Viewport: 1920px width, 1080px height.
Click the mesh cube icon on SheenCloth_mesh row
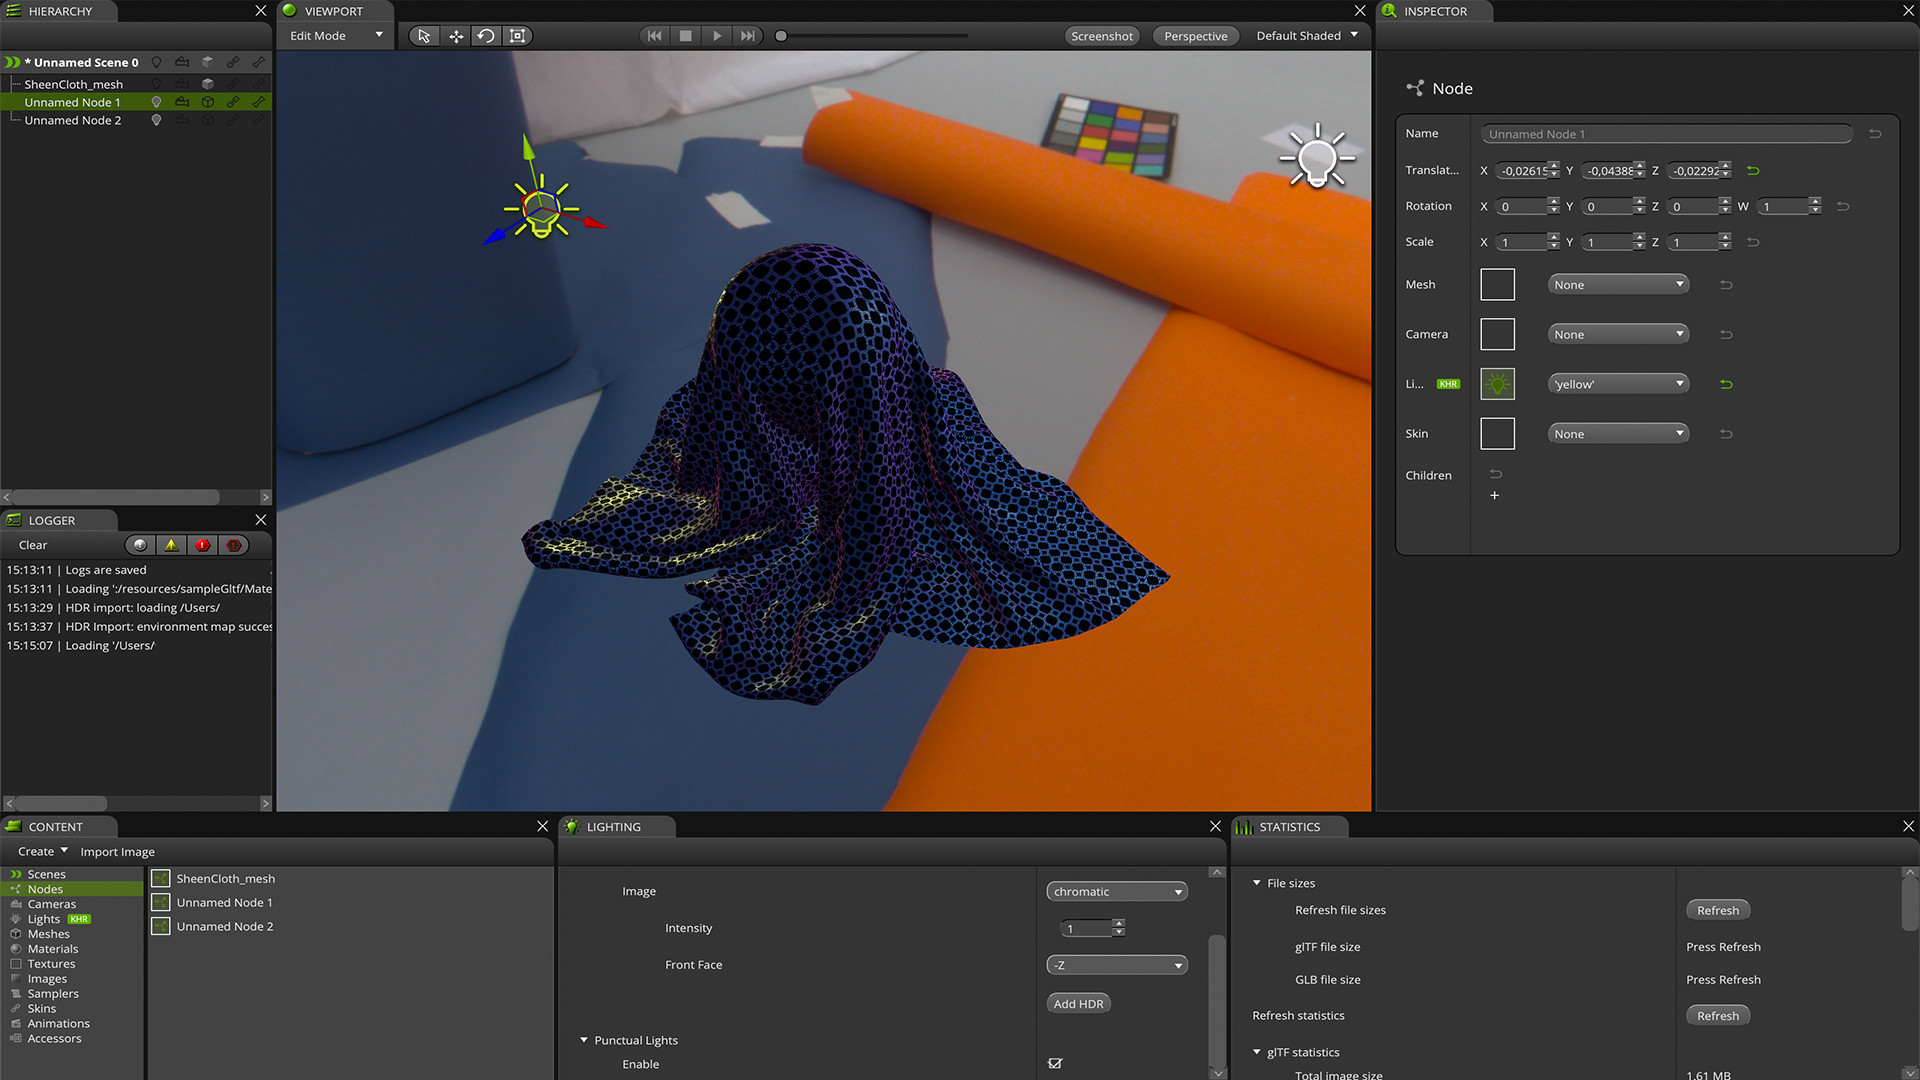(208, 84)
